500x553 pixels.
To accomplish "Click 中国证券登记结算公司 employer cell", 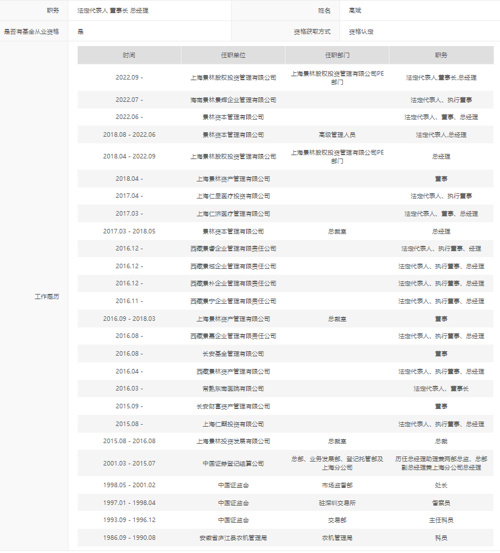I will (x=233, y=463).
